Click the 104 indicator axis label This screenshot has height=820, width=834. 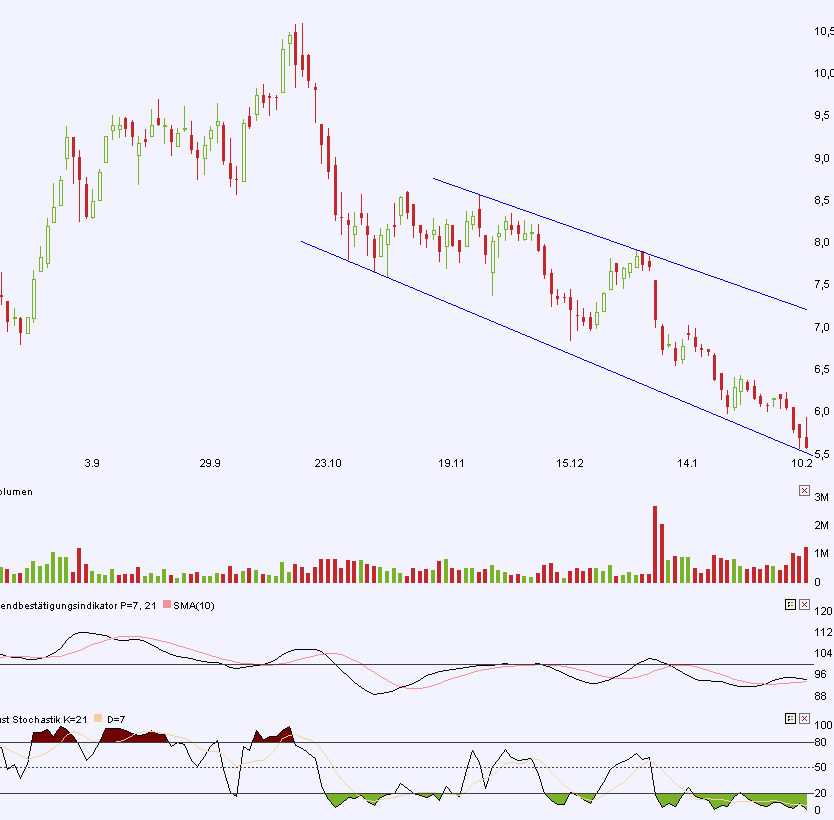pos(823,652)
